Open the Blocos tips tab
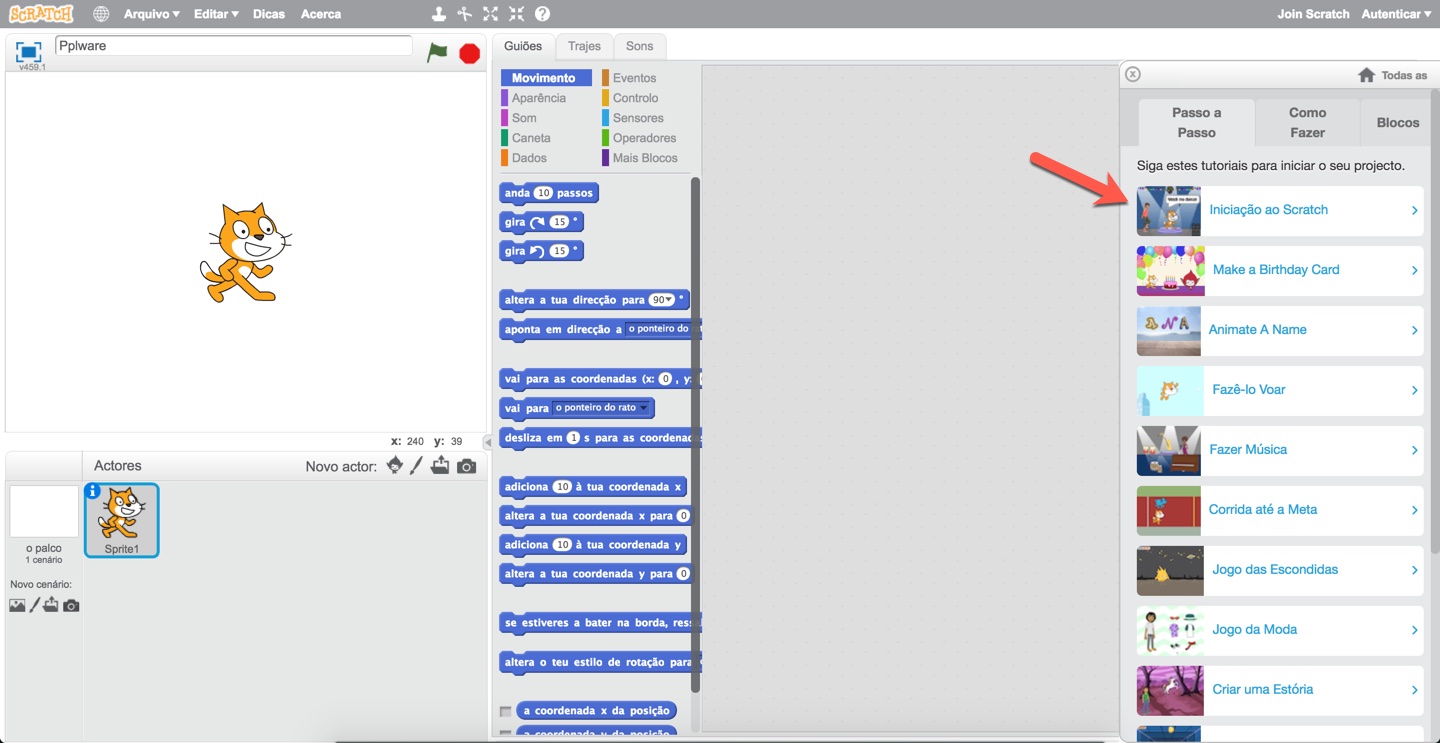Image resolution: width=1440 pixels, height=743 pixels. (x=1397, y=122)
